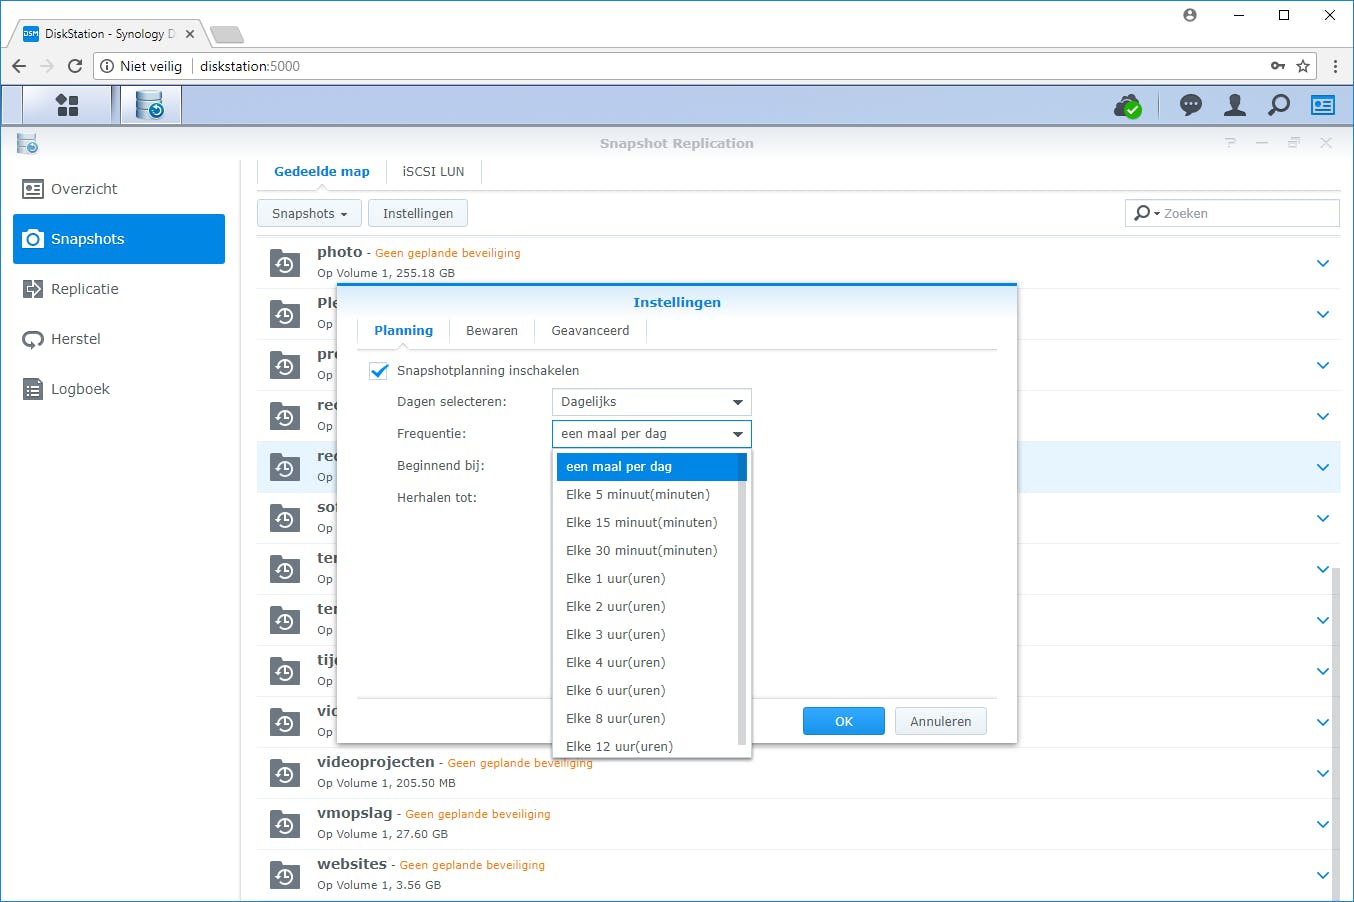The image size is (1354, 902).
Task: Open the DSM main menu icon
Action: click(67, 105)
